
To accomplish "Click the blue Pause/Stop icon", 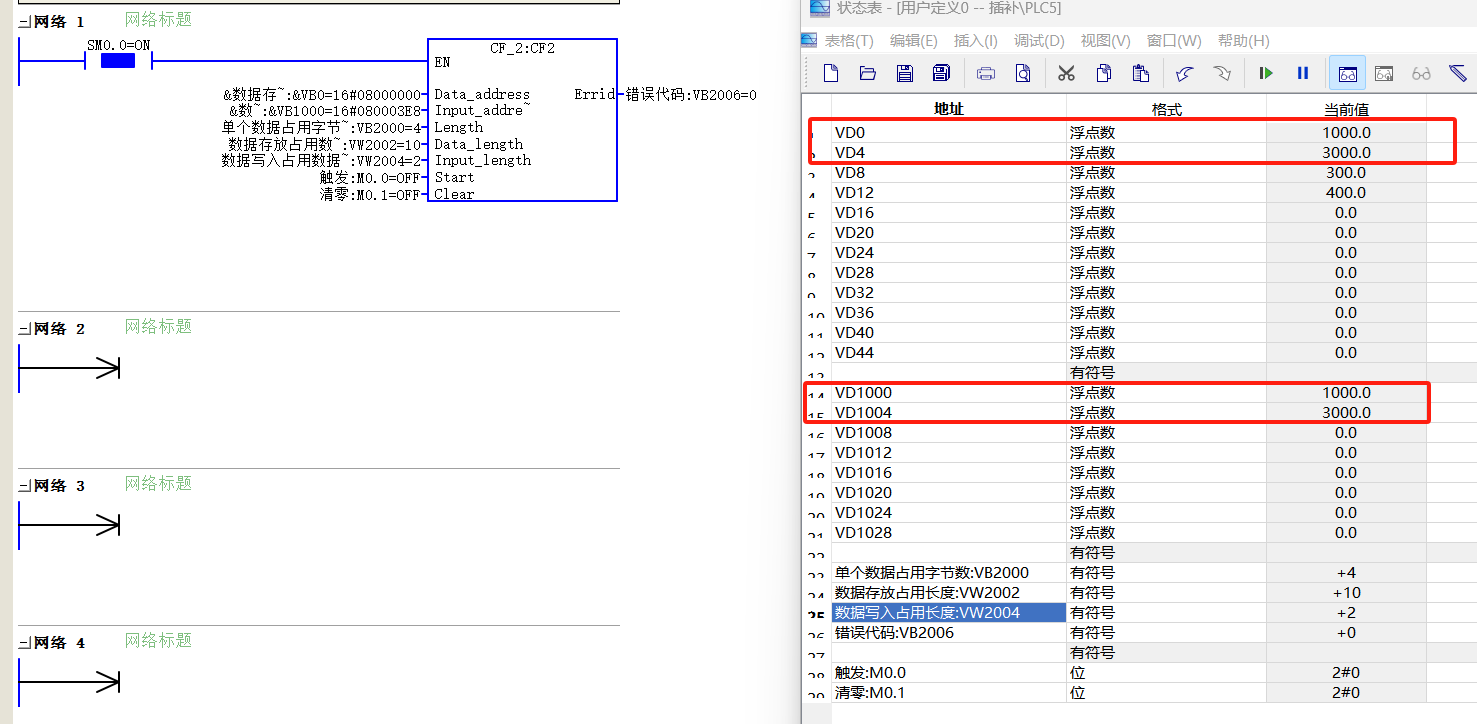I will click(1303, 73).
